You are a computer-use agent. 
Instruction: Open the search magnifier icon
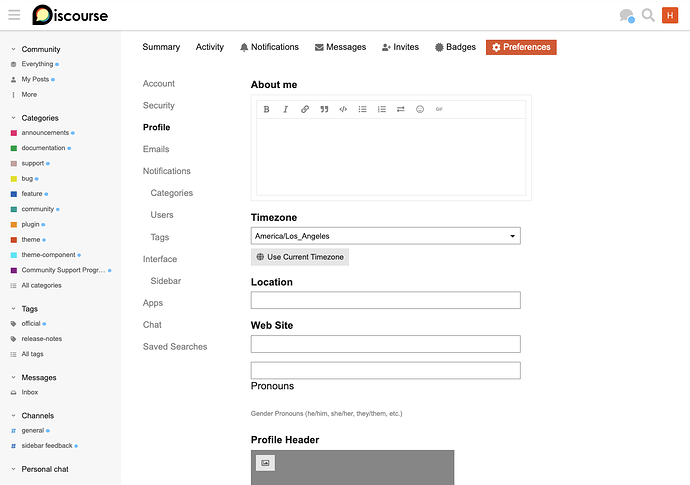648,15
